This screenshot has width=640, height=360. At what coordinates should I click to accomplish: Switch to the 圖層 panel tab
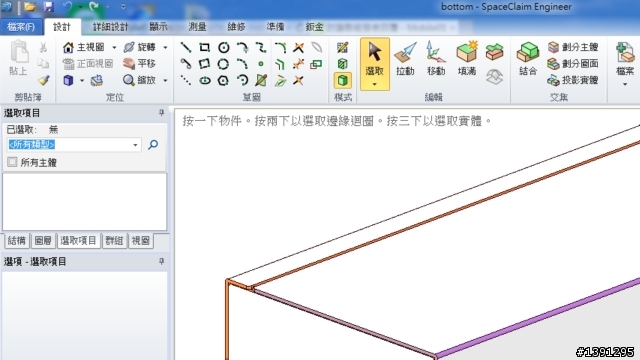pyautogui.click(x=43, y=240)
